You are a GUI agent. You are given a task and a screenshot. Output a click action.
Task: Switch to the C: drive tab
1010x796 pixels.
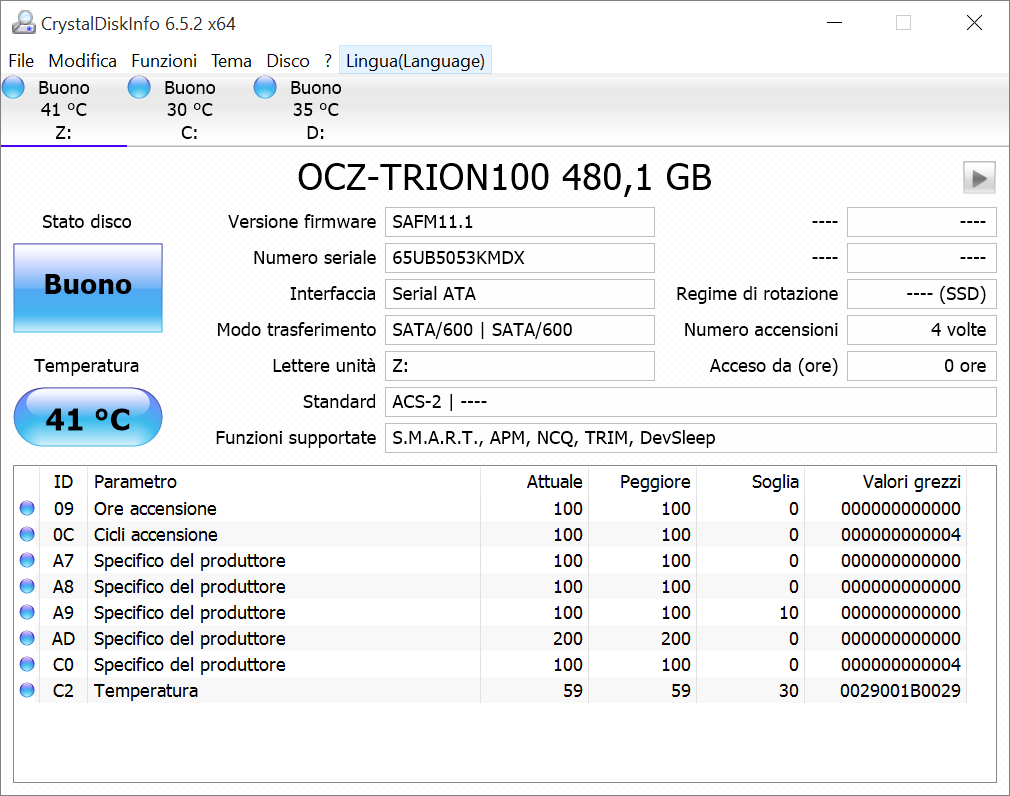189,110
